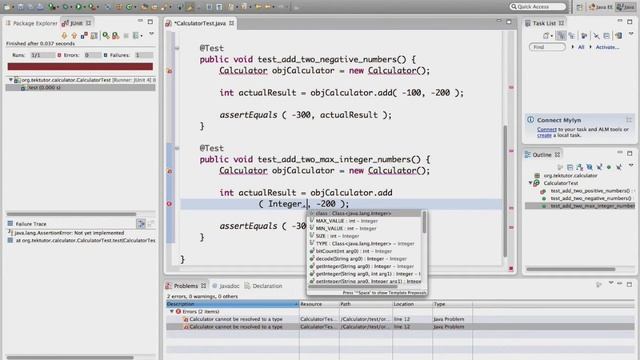Click the red JUnit progress bar

pos(80,66)
